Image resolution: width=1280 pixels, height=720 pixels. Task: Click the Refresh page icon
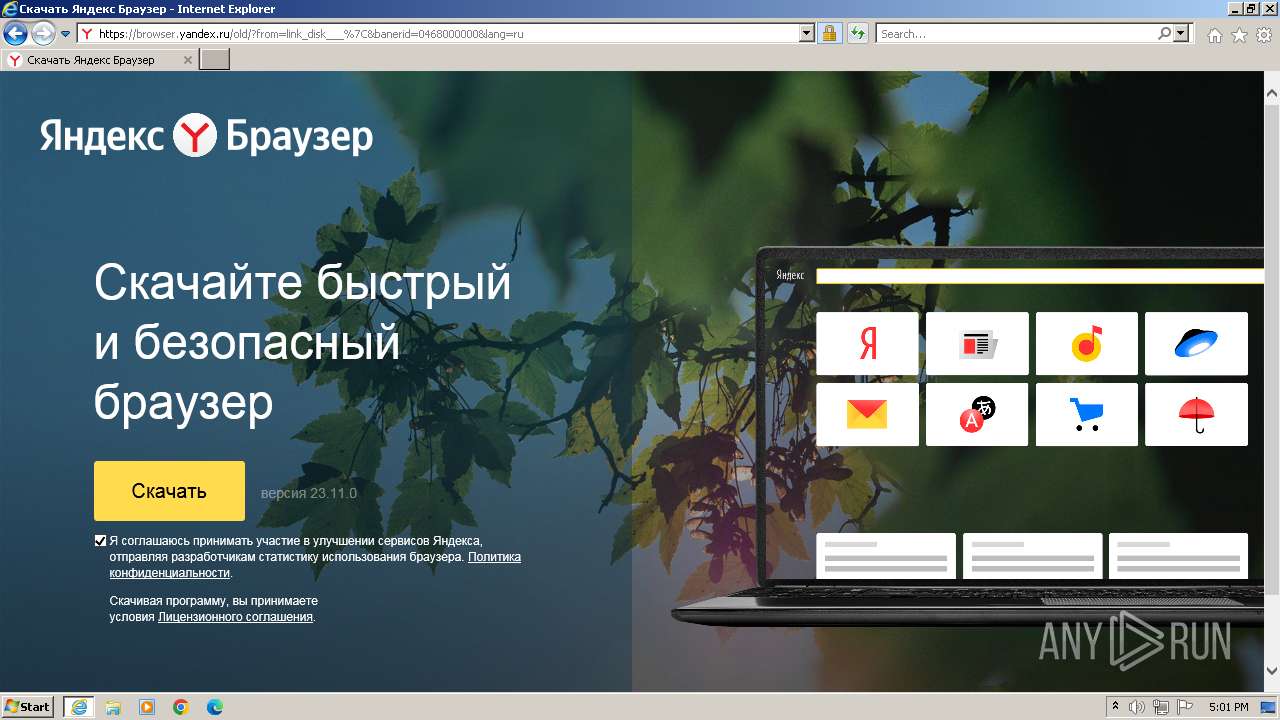click(858, 34)
